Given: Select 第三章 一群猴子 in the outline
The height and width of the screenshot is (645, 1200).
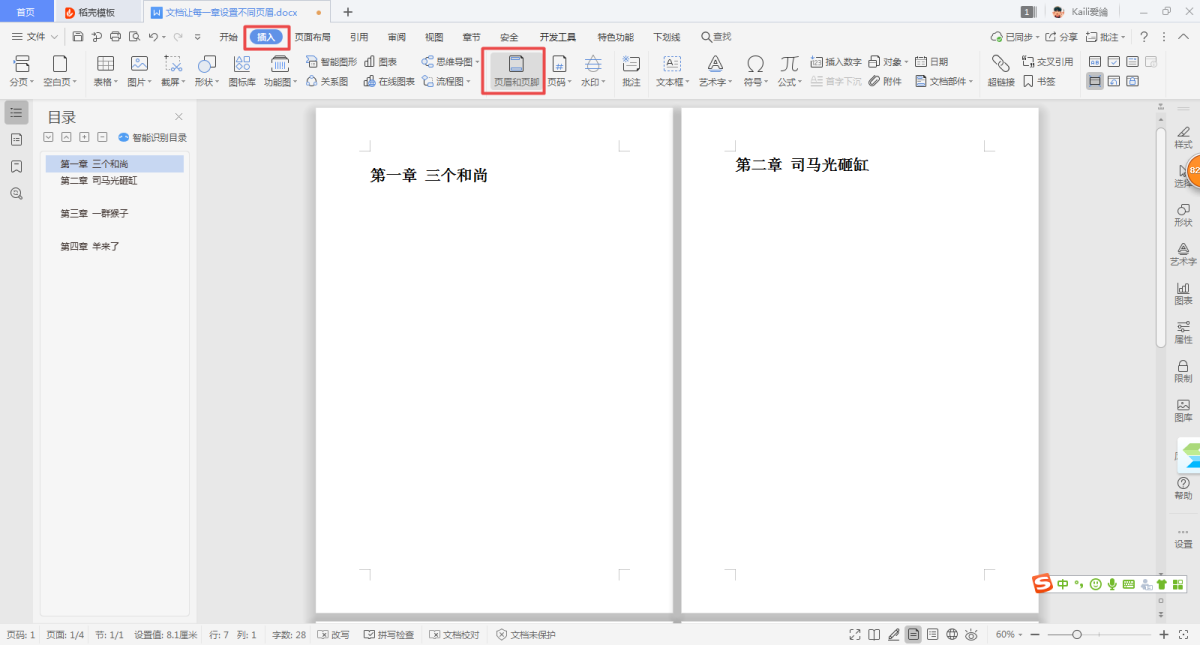Looking at the screenshot, I should [x=95, y=214].
